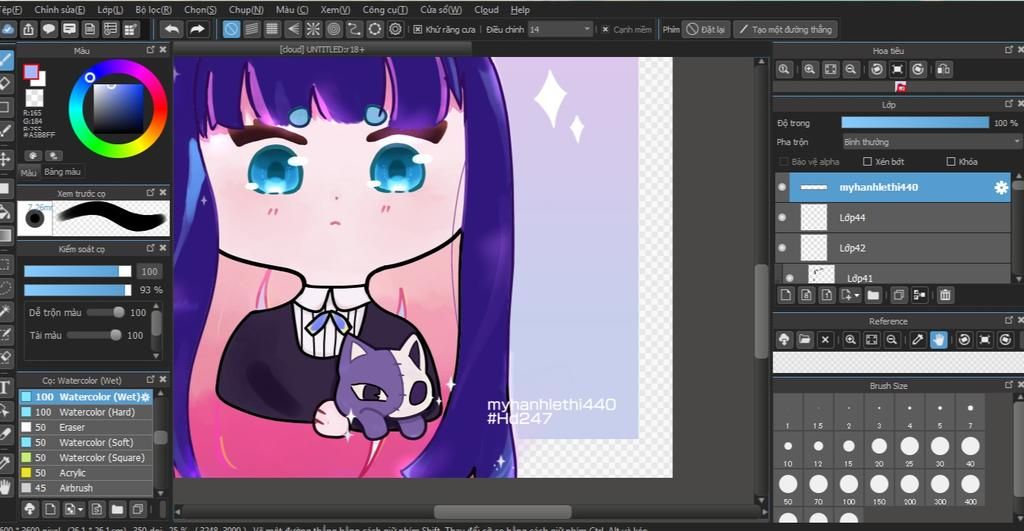
Task: Click the cloud save toolbar icon
Action: [8, 29]
